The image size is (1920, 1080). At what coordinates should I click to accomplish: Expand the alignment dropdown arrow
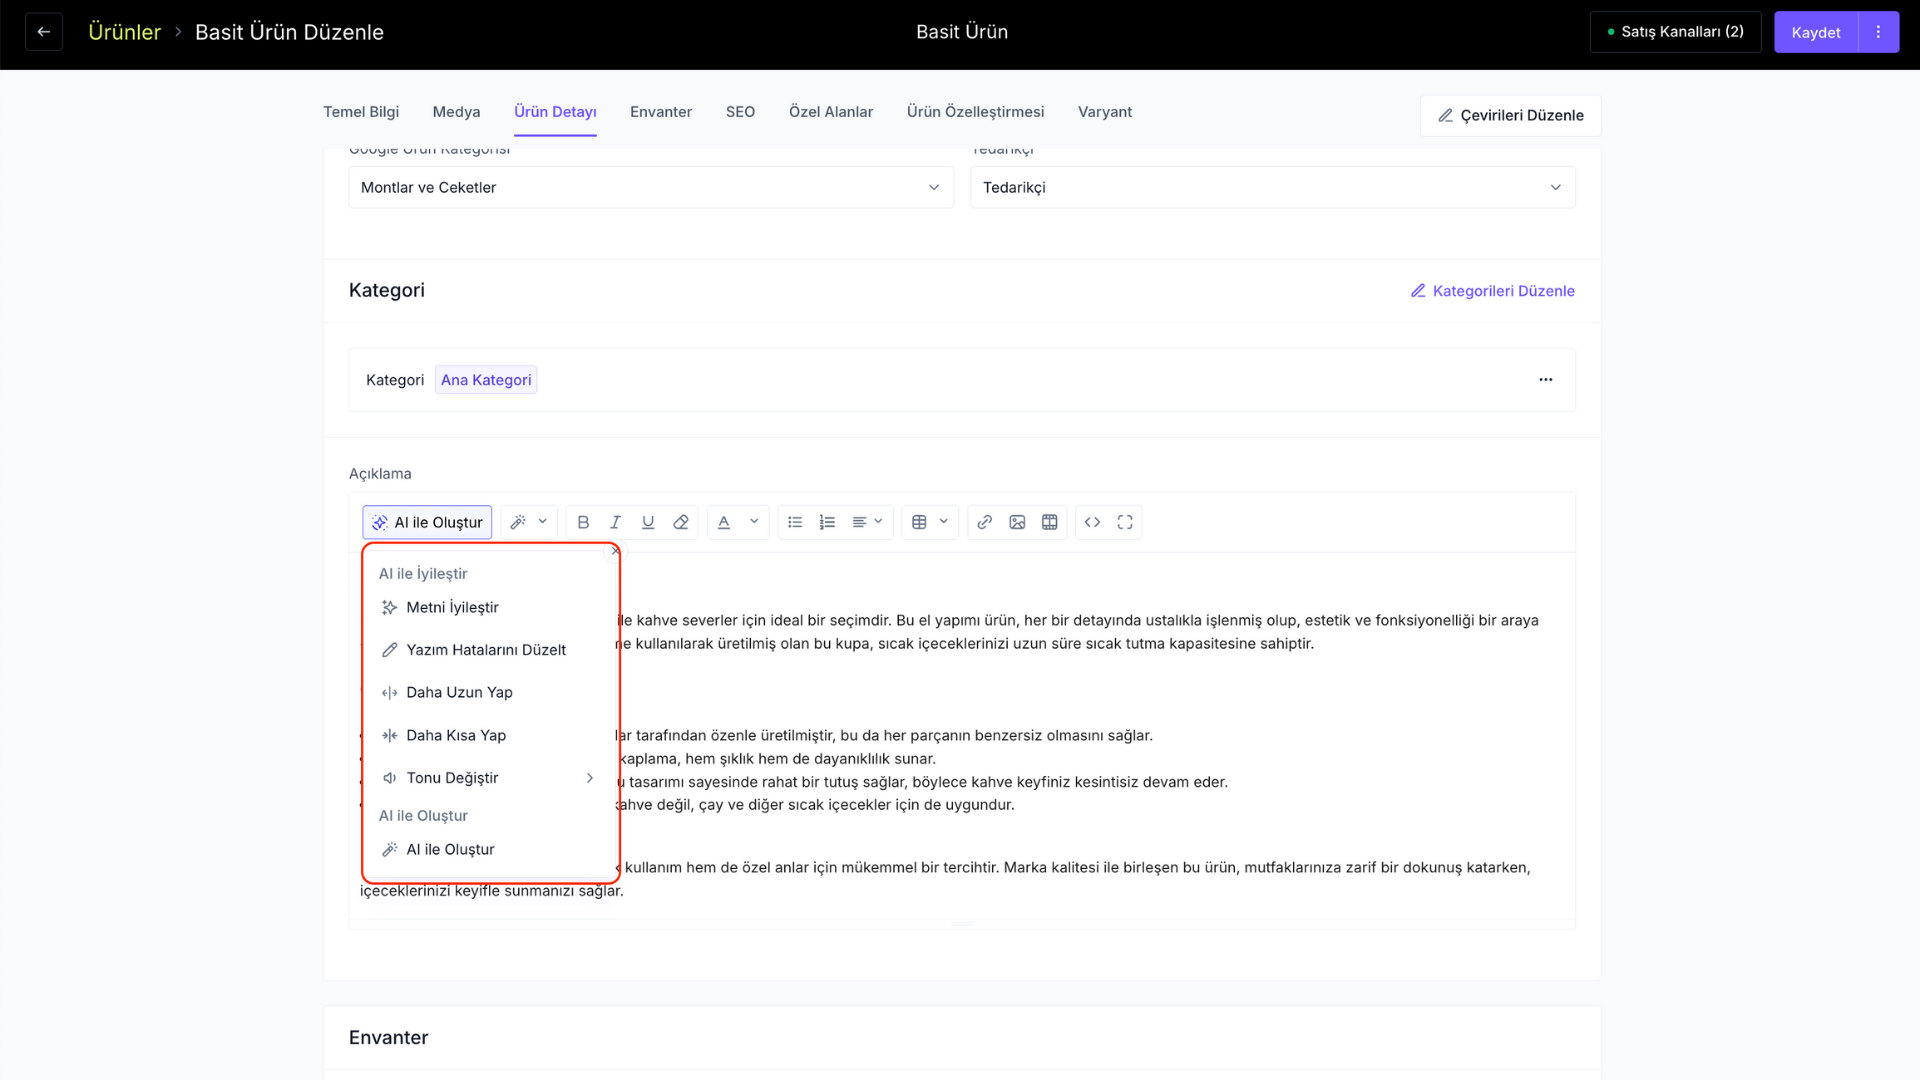878,522
